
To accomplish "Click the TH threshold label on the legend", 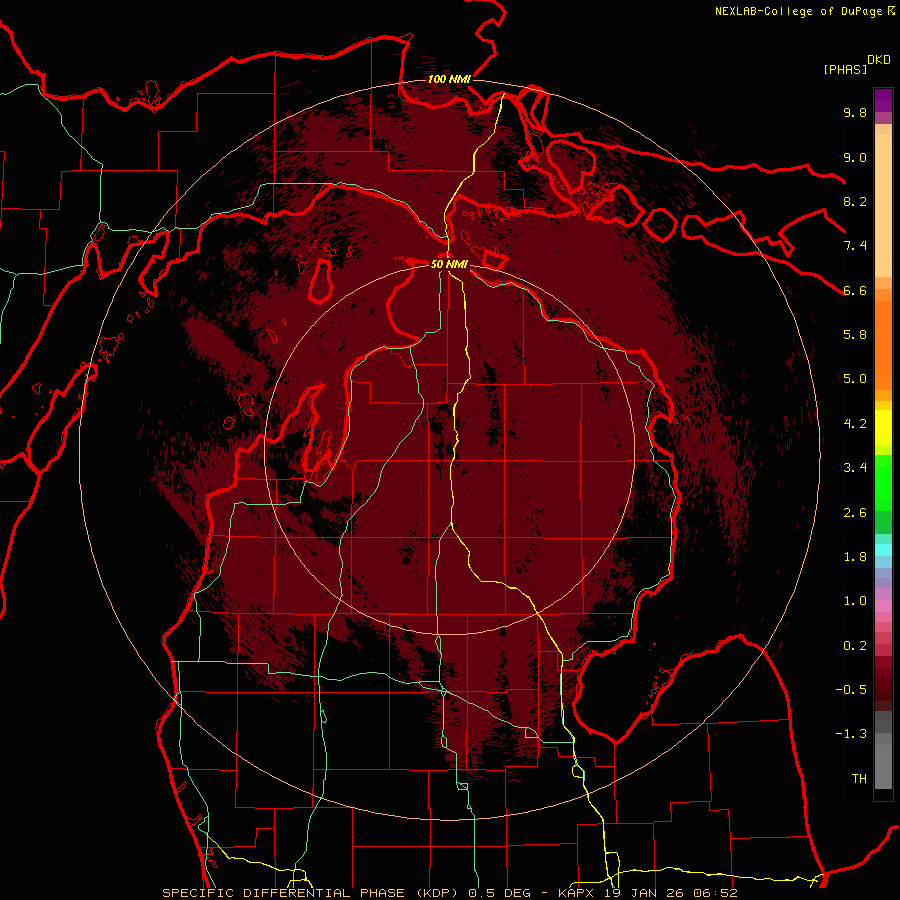I will click(x=859, y=779).
